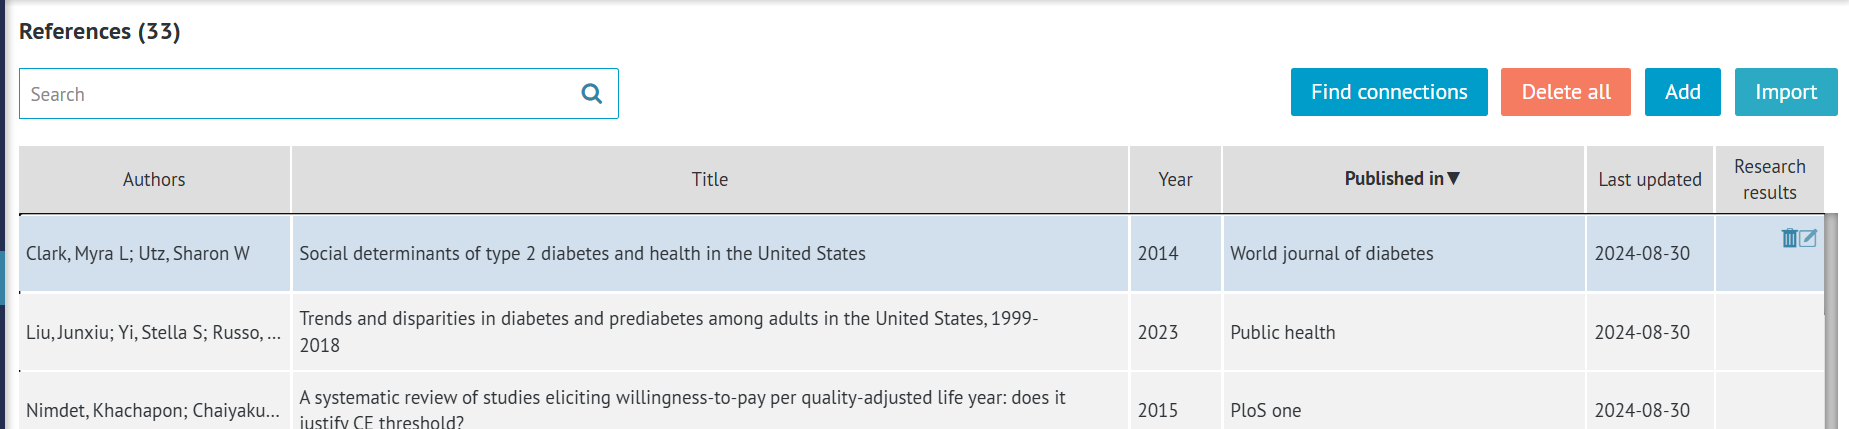This screenshot has height=429, width=1849.
Task: Sort by Last updated column header
Action: (x=1650, y=180)
